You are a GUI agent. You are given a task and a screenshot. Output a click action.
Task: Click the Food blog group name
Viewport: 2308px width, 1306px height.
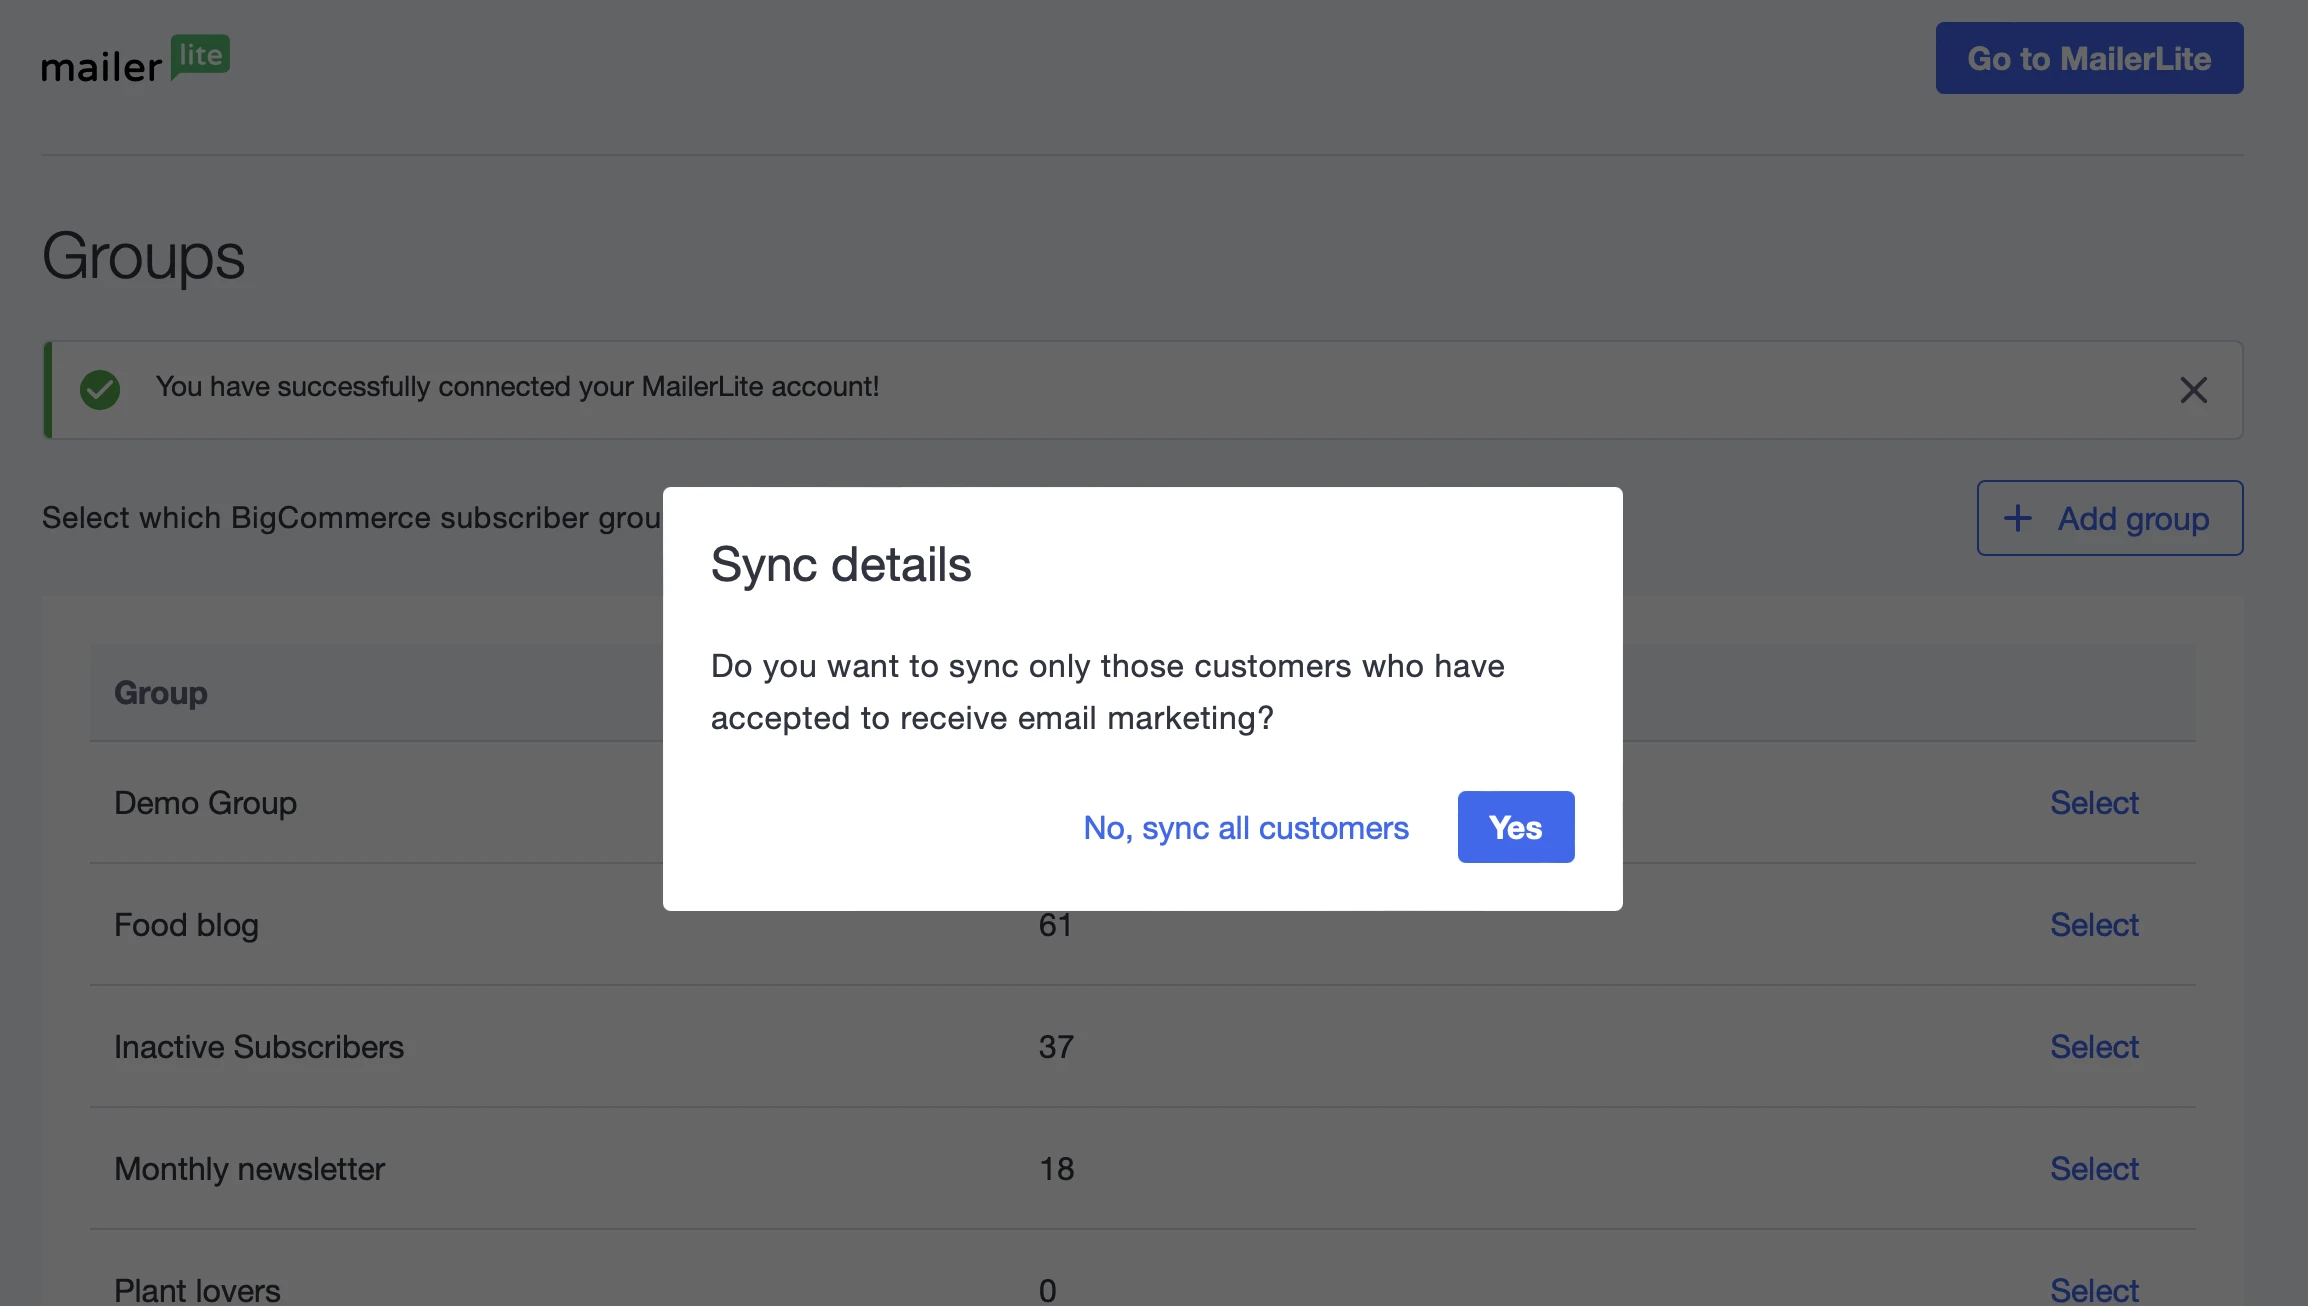[x=186, y=925]
